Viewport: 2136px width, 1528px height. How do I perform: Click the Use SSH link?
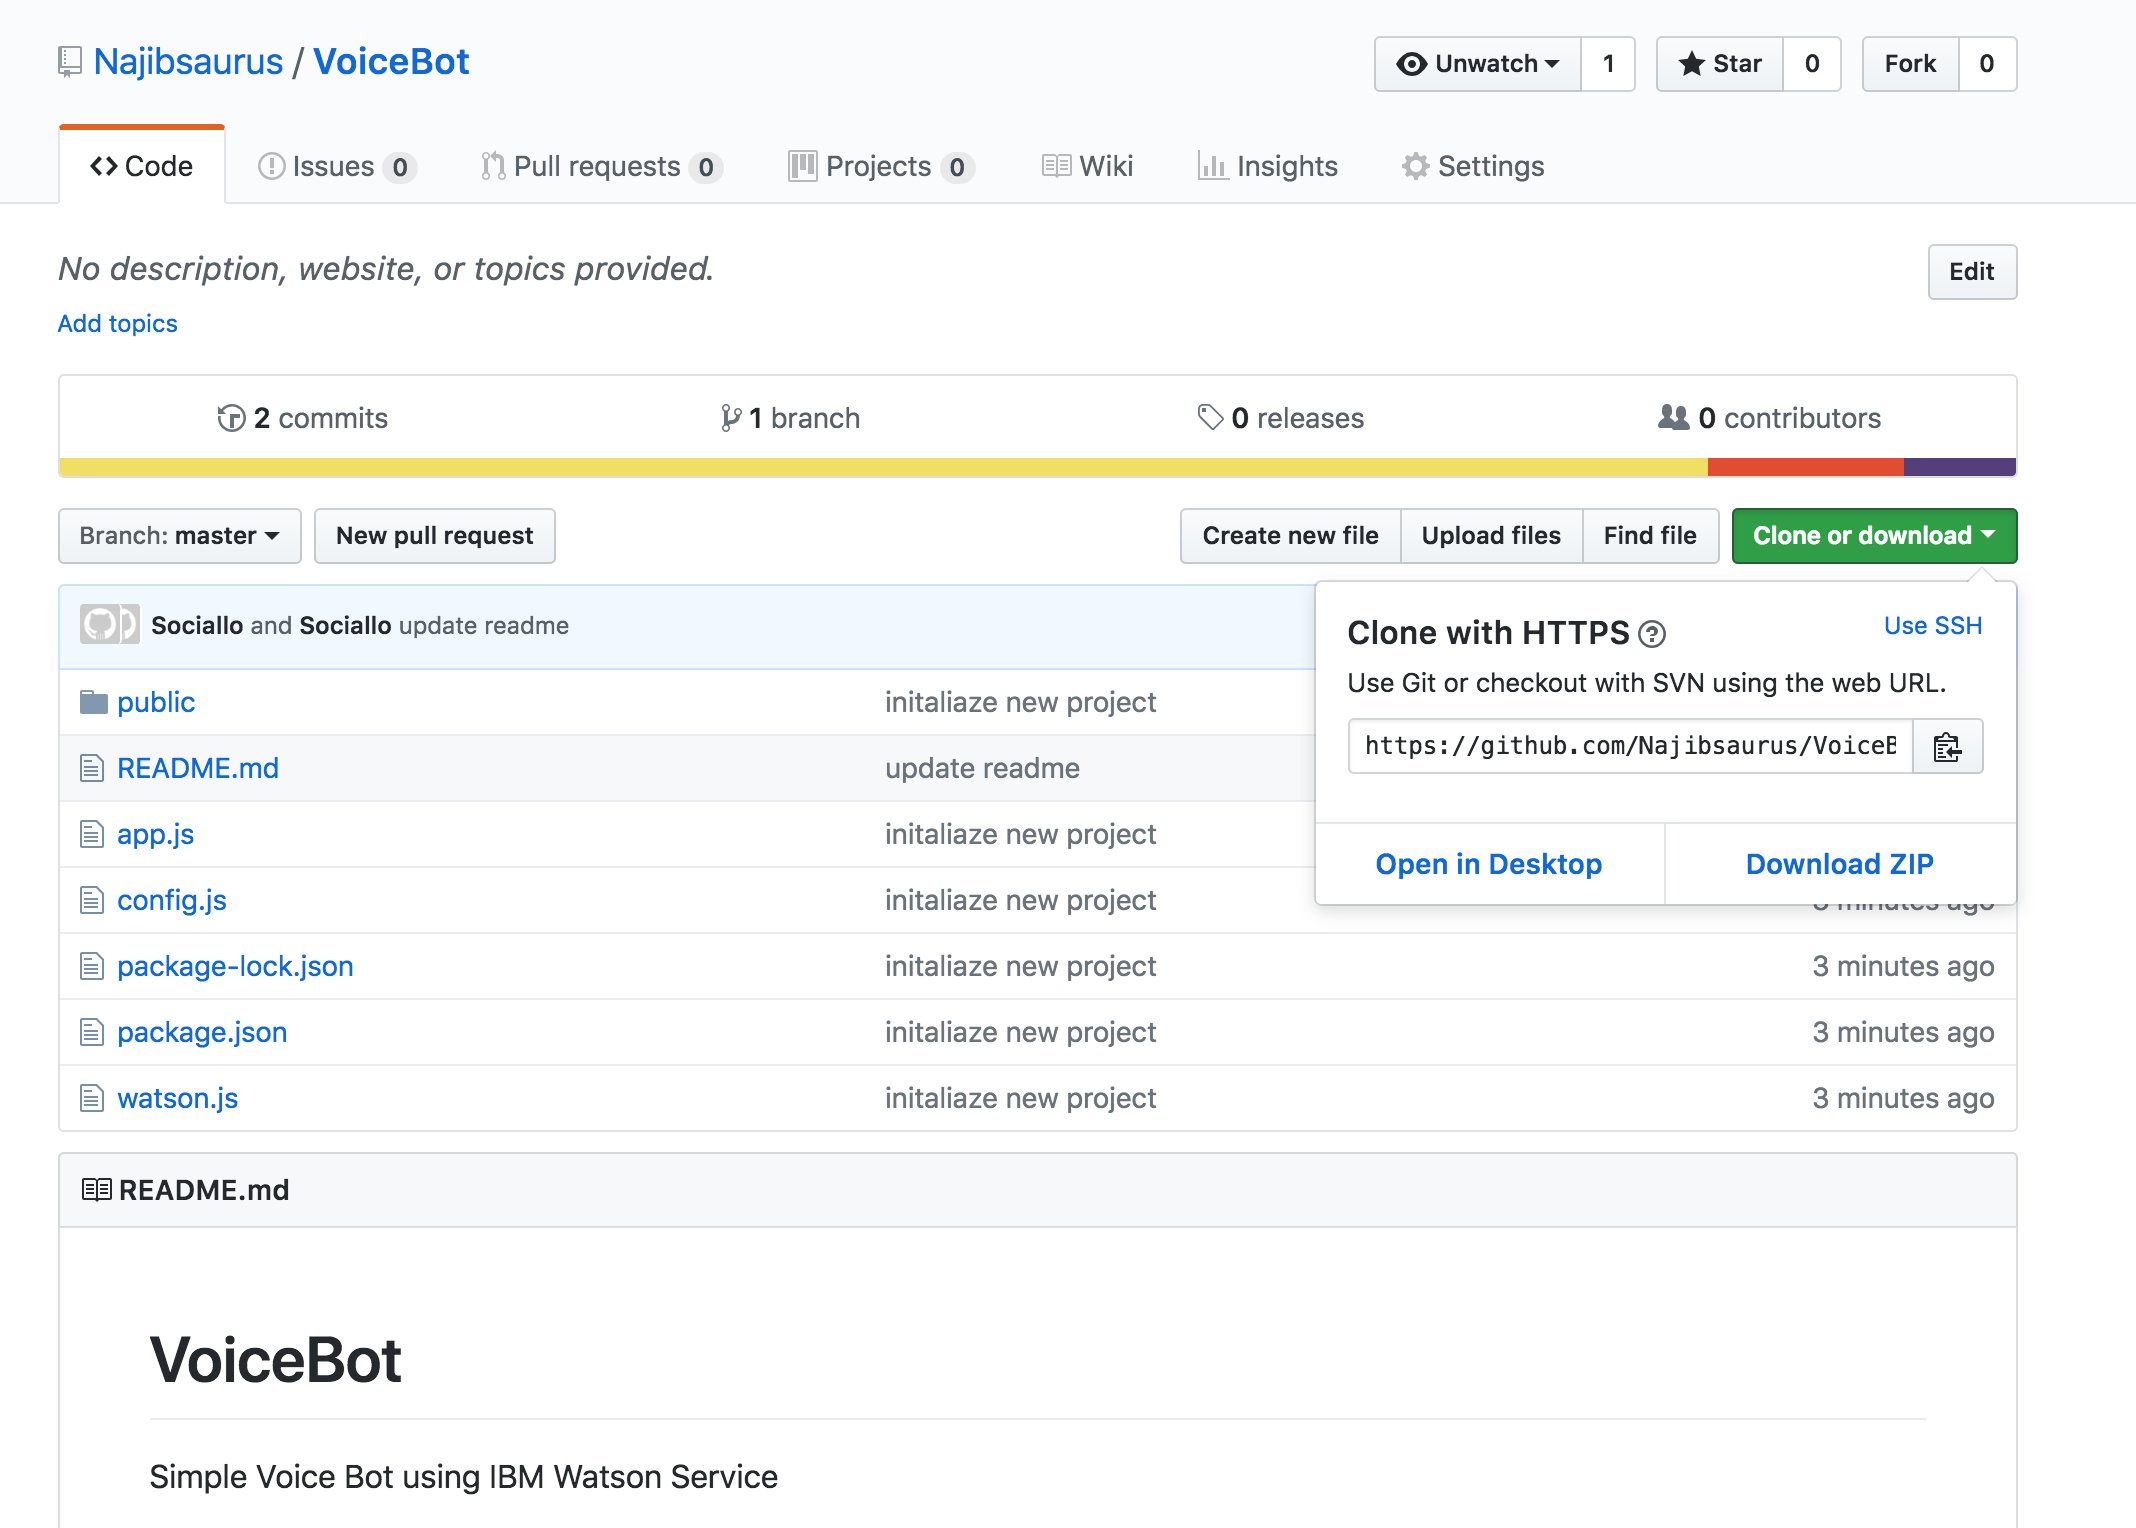pyautogui.click(x=1933, y=626)
